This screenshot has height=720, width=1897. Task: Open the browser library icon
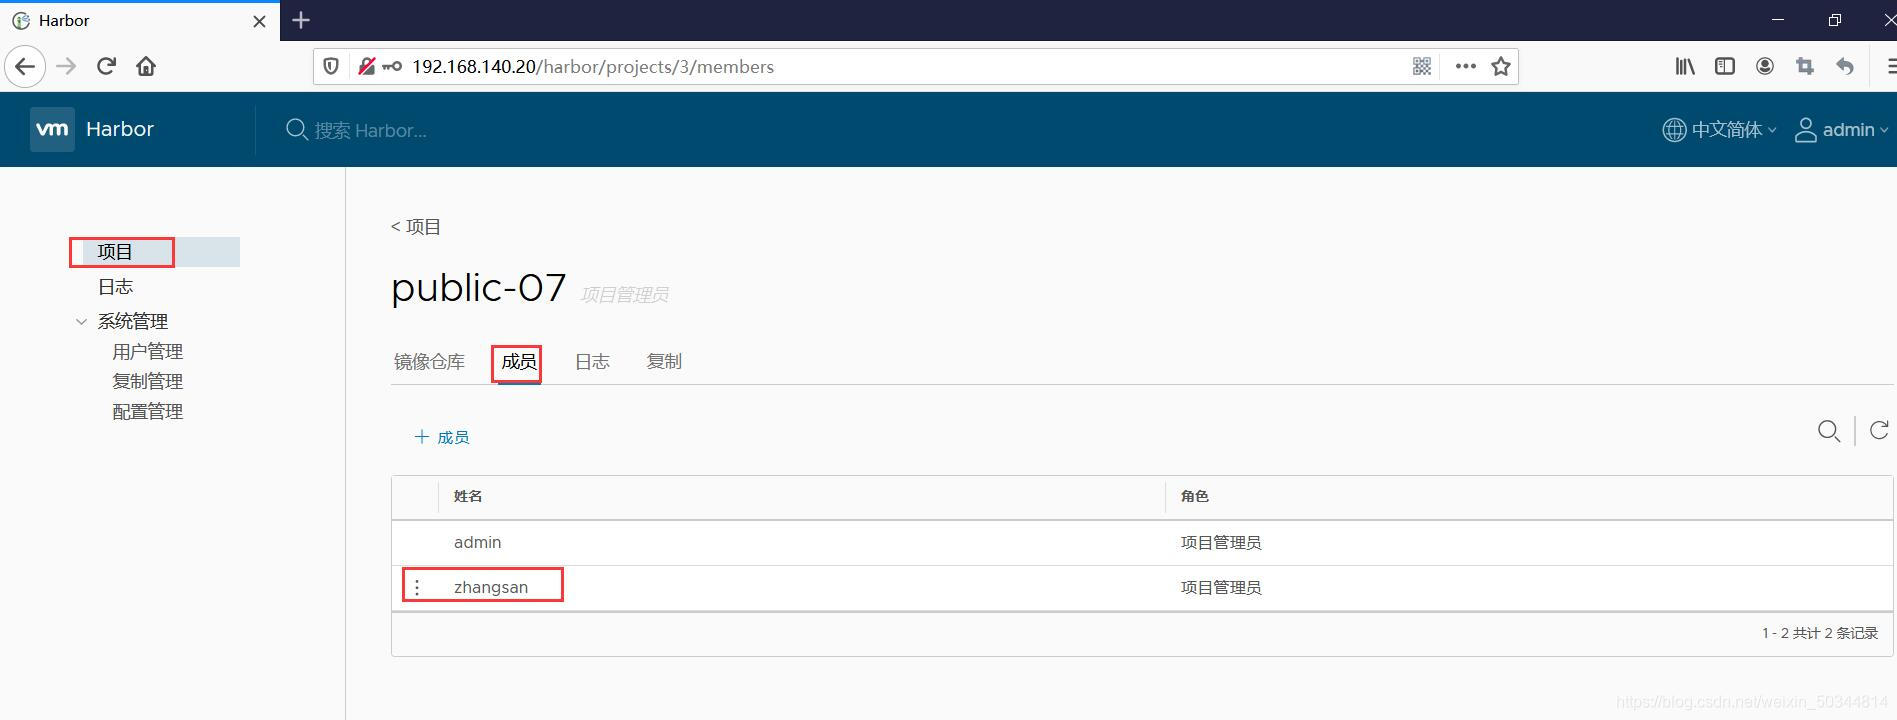tap(1685, 67)
